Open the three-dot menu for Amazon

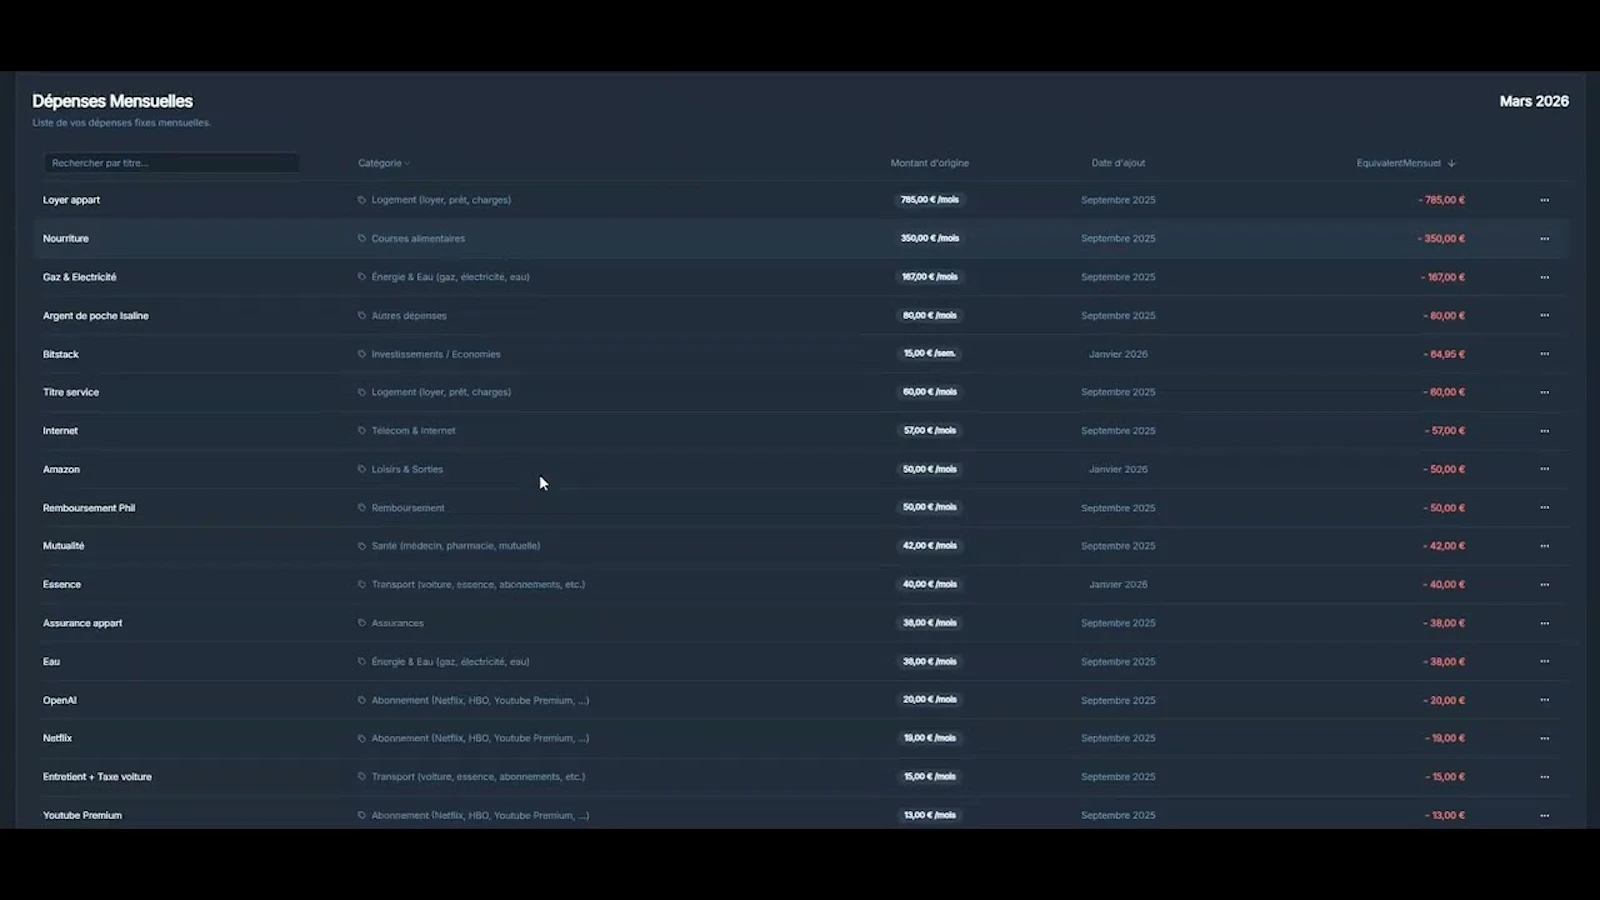[x=1544, y=469]
